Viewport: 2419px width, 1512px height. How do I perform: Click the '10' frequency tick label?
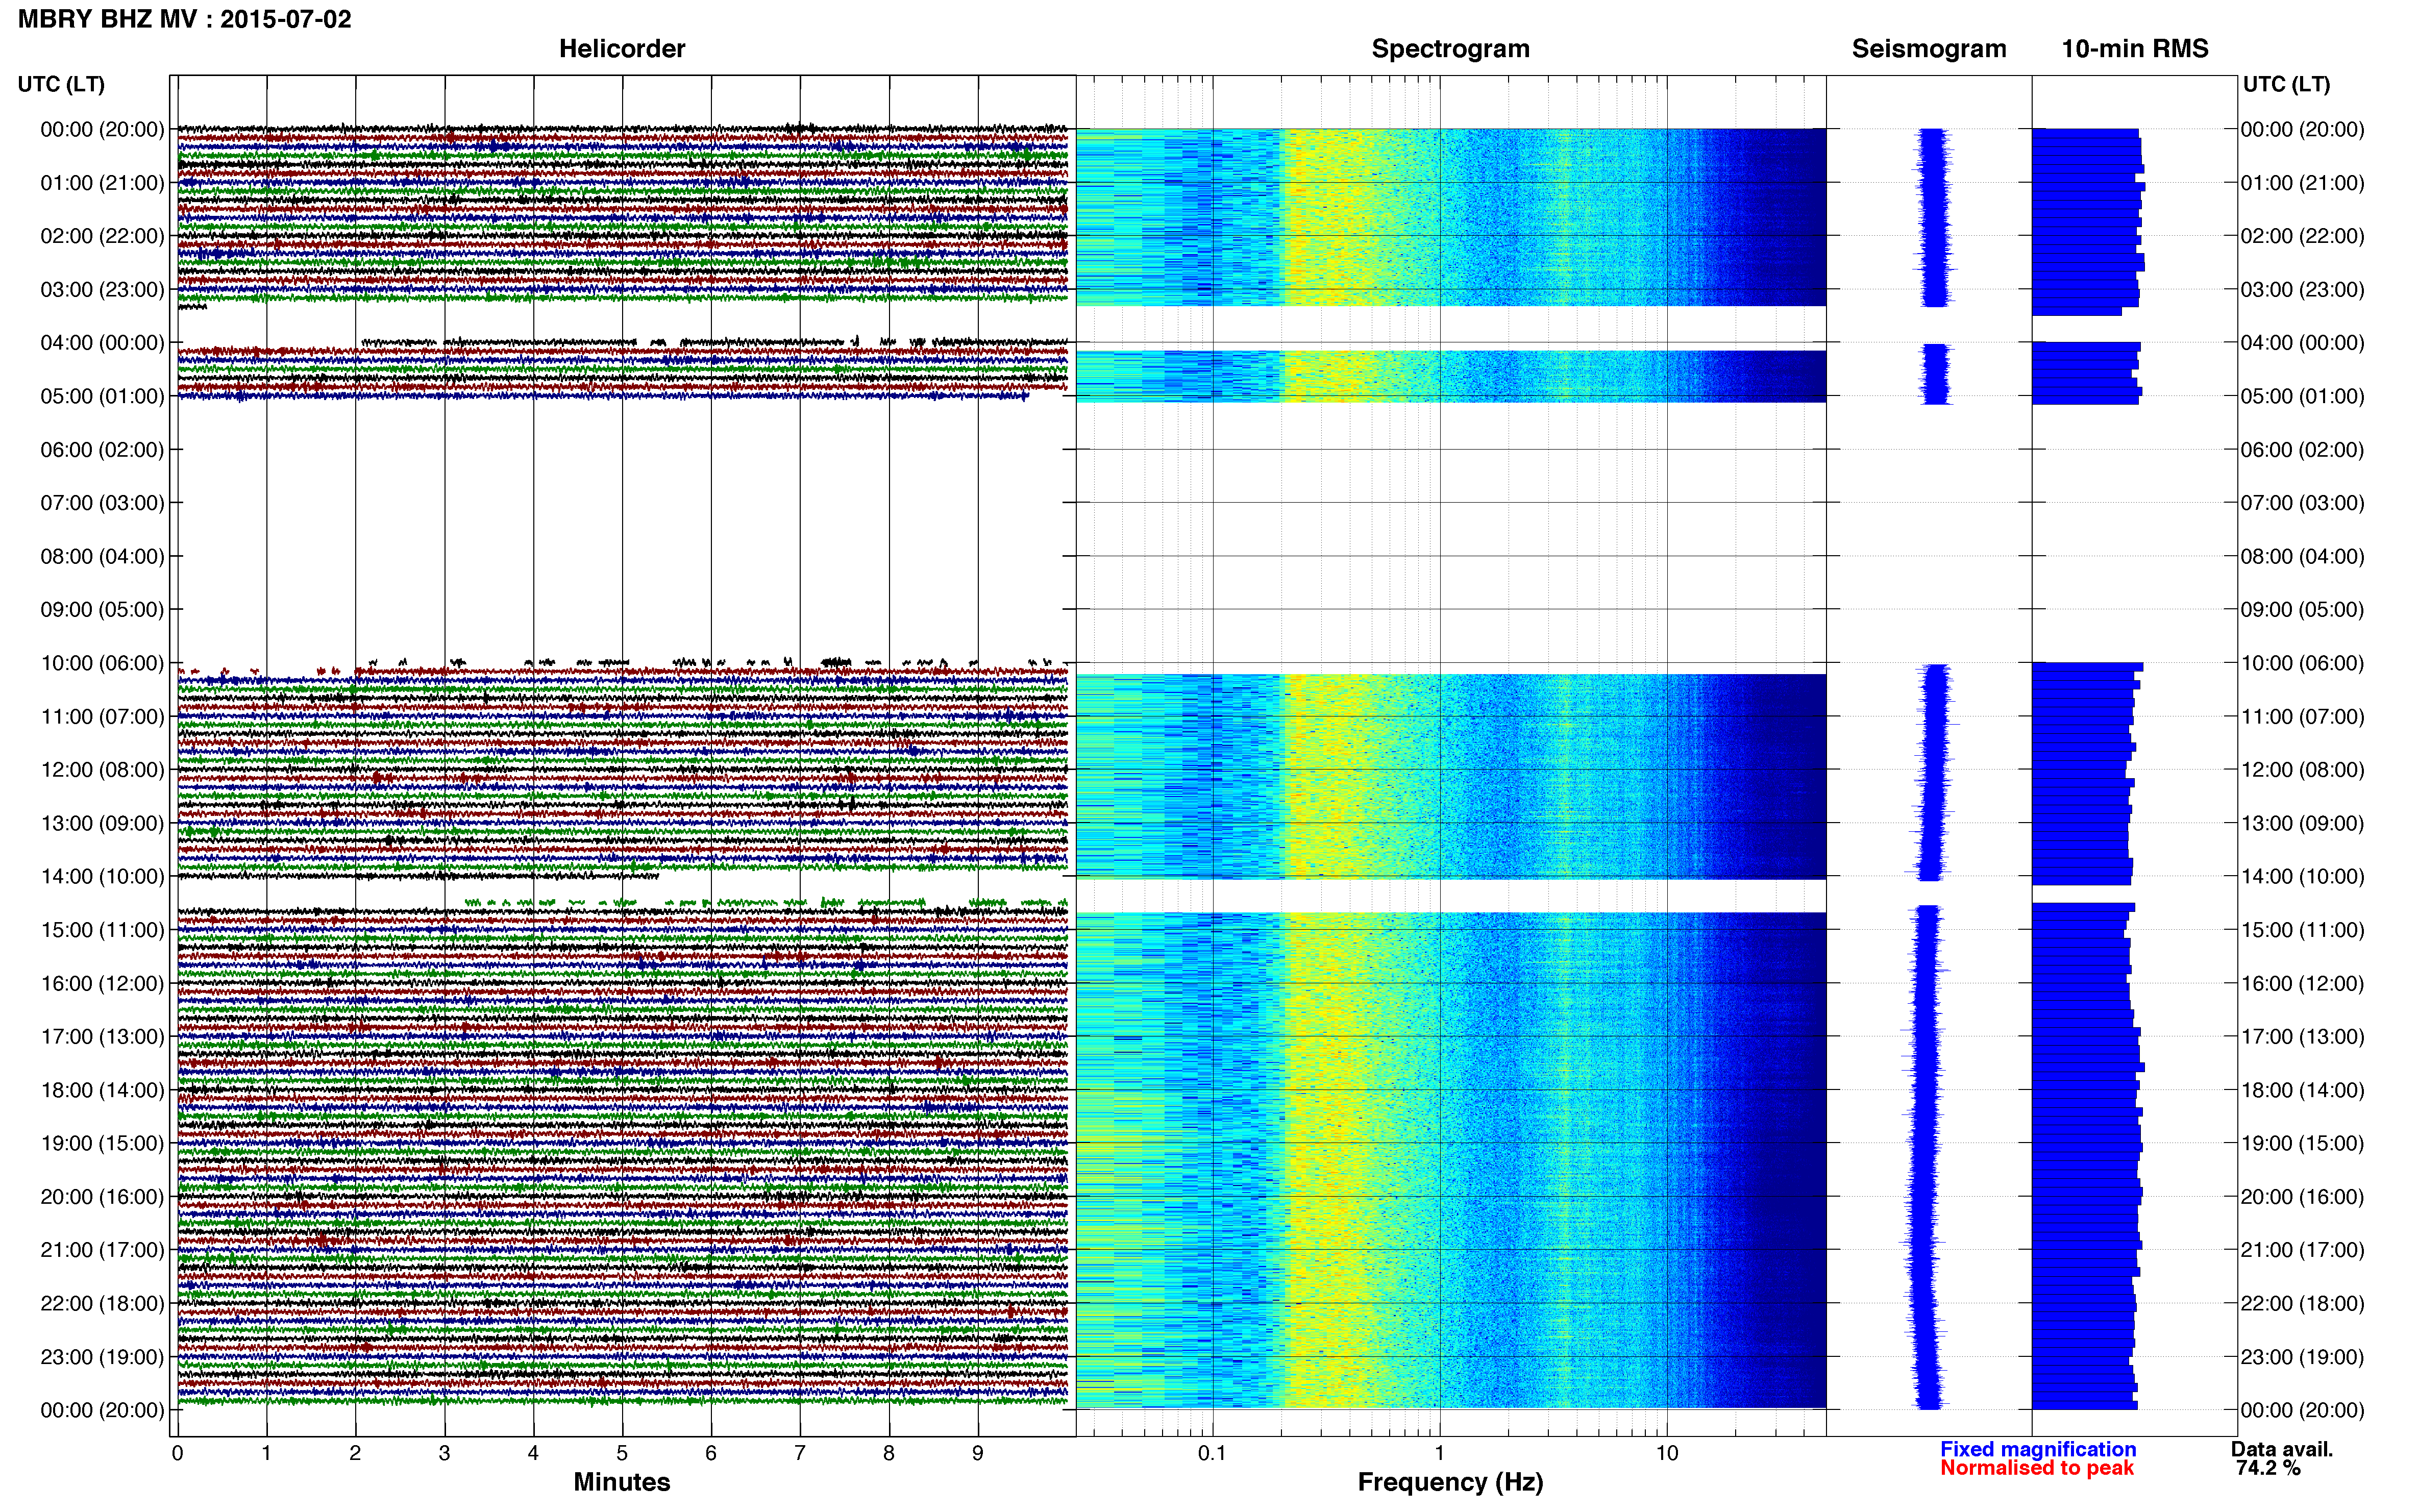(1667, 1454)
